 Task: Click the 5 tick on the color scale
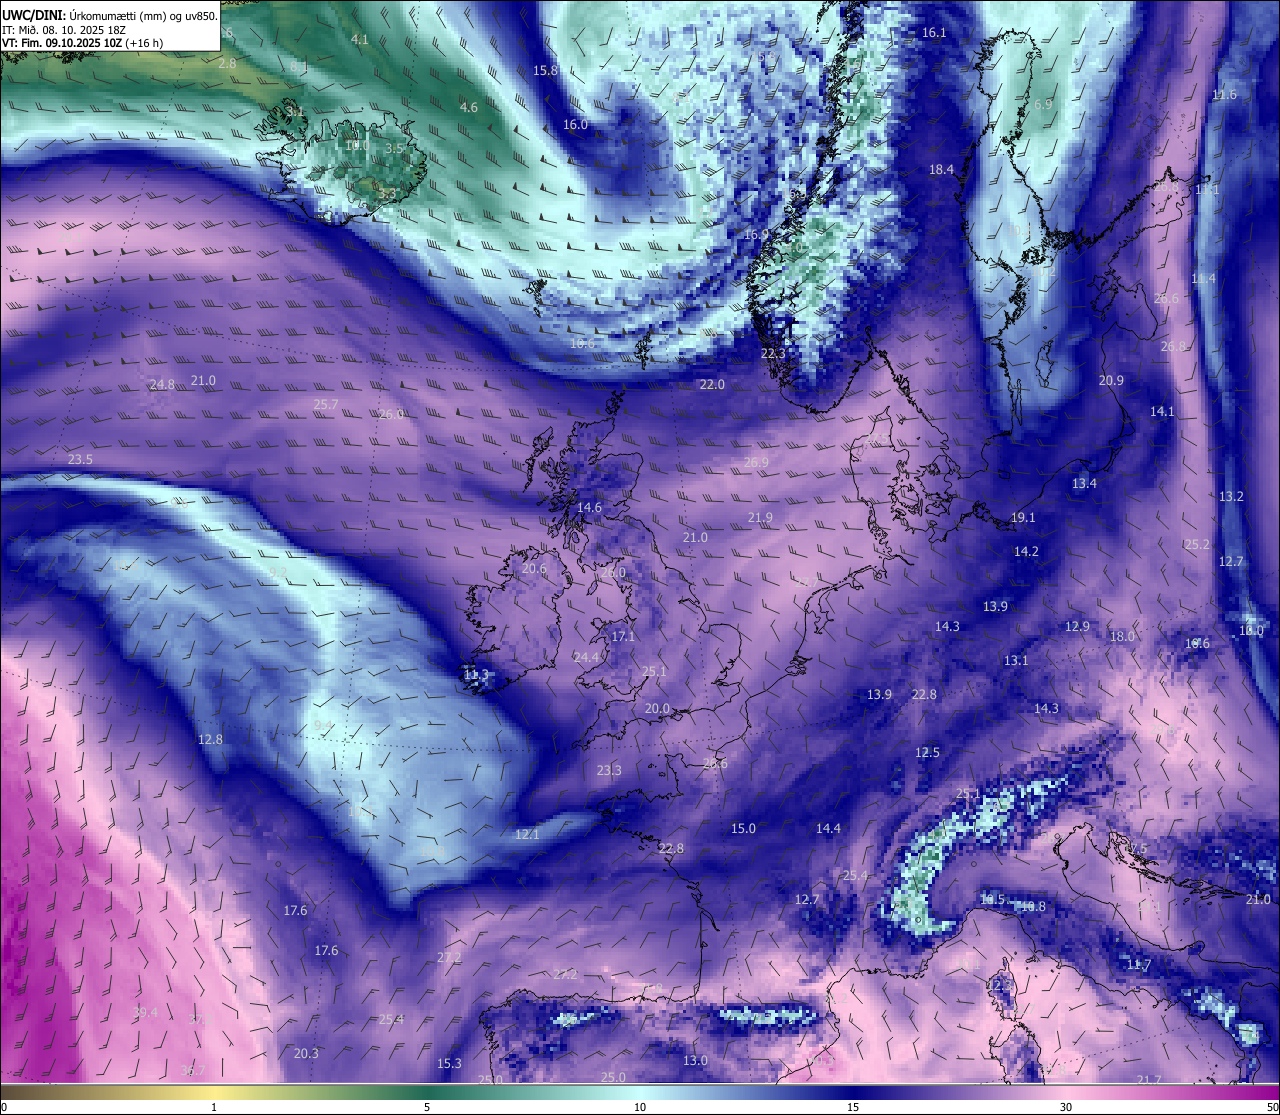point(427,1107)
